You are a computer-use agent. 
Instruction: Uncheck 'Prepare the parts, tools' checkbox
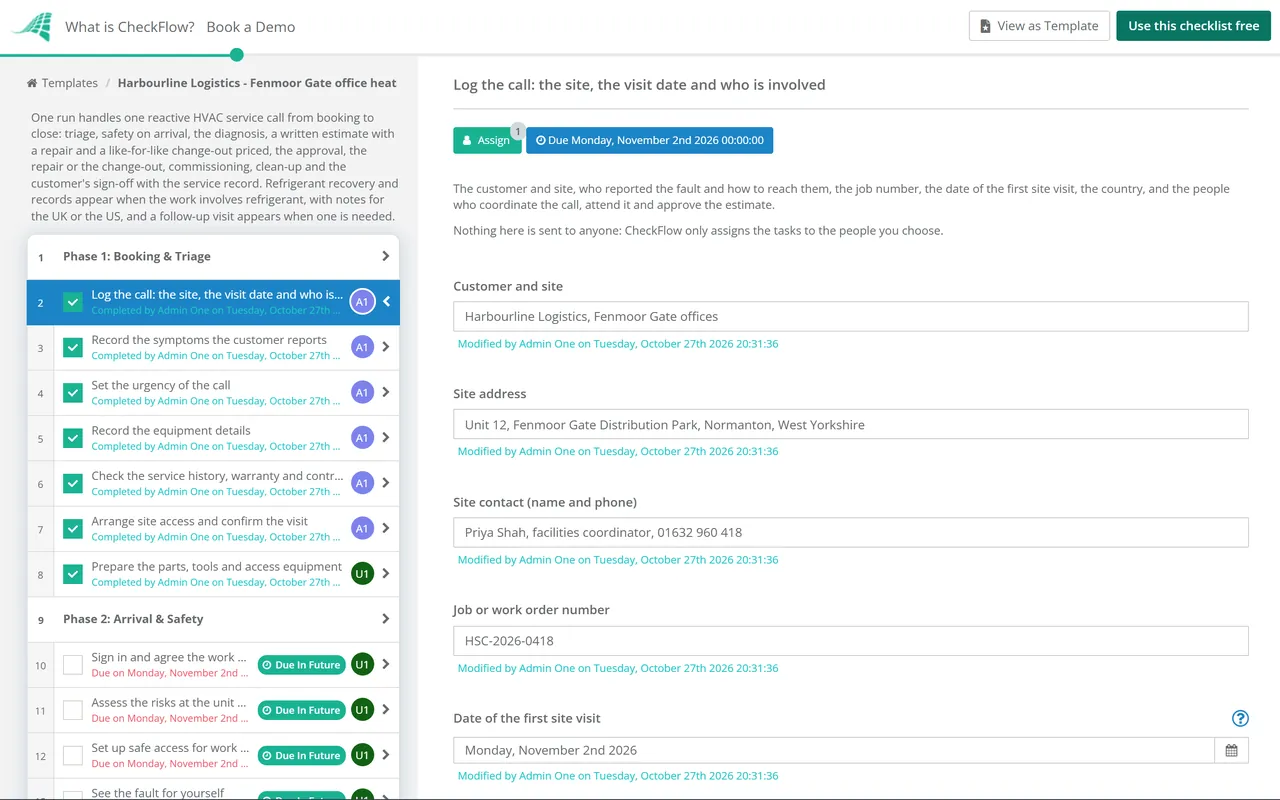coord(73,574)
